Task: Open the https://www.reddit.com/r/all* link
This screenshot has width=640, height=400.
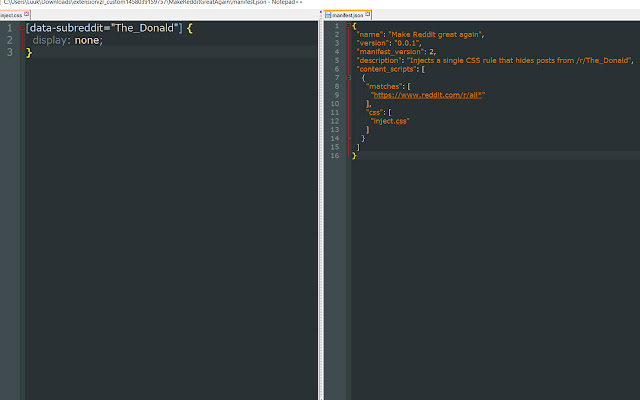Action: pos(428,95)
